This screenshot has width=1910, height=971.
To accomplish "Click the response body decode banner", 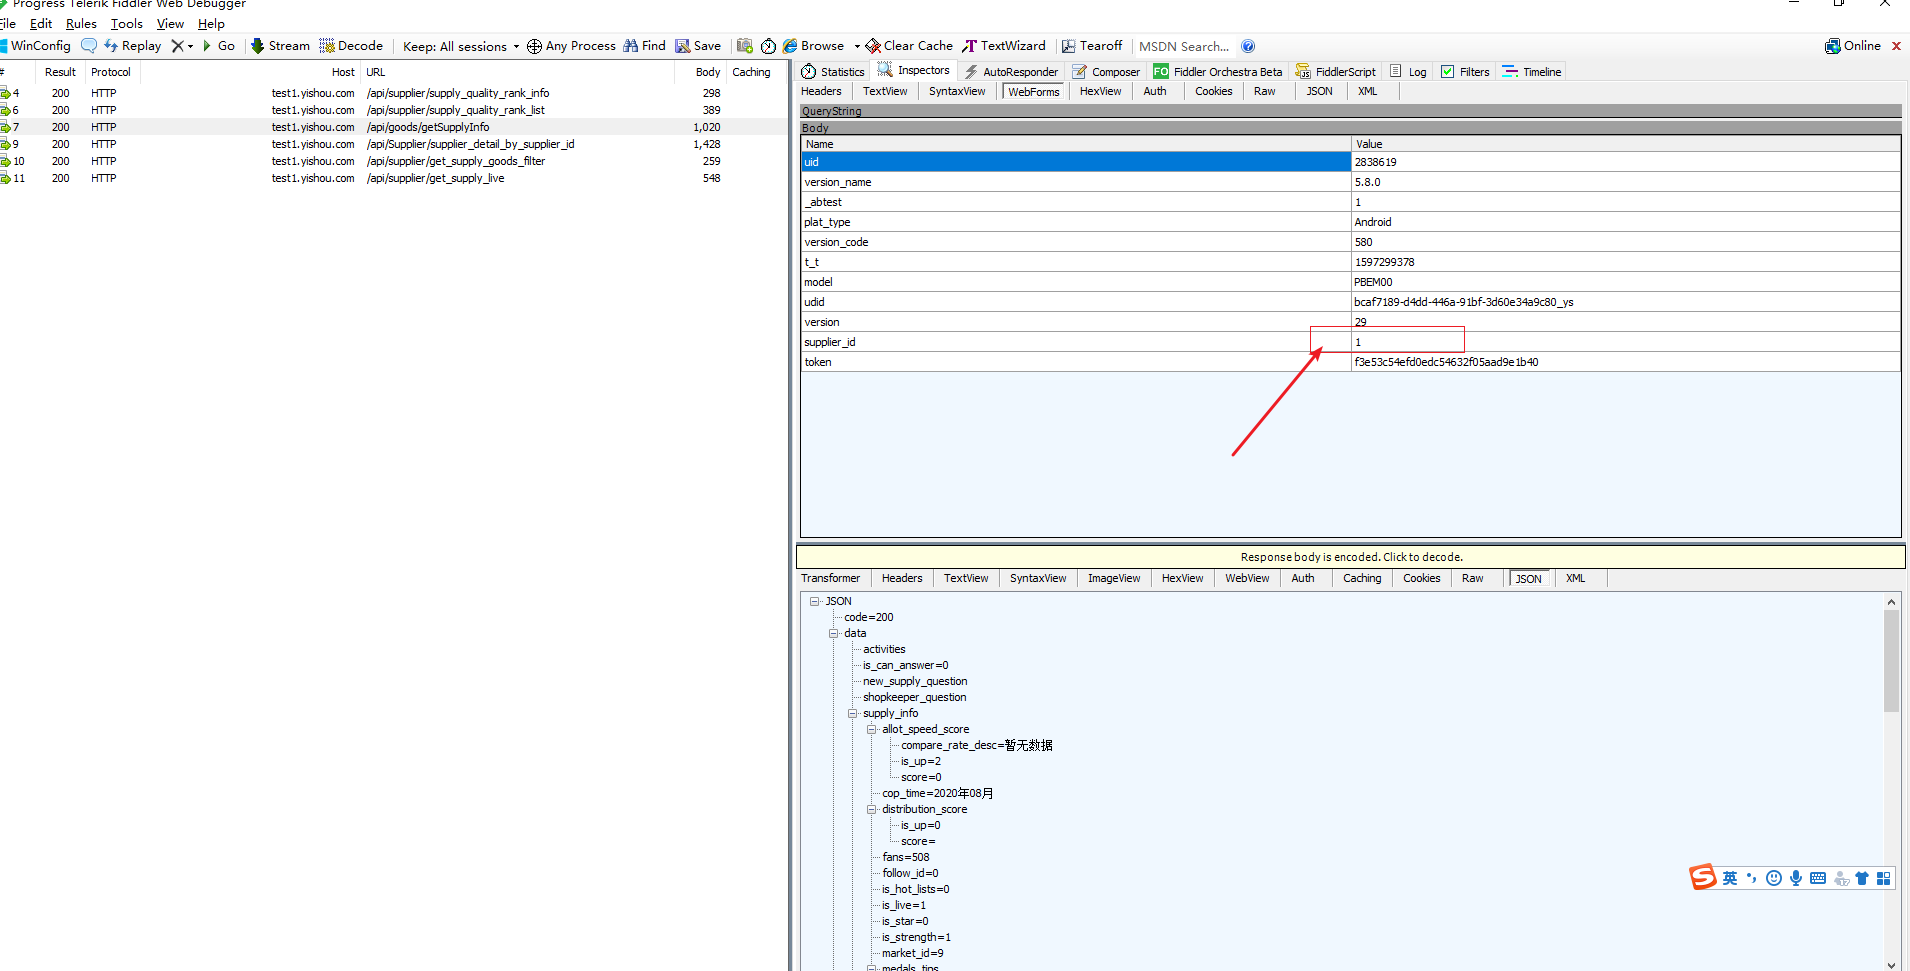I will 1351,557.
